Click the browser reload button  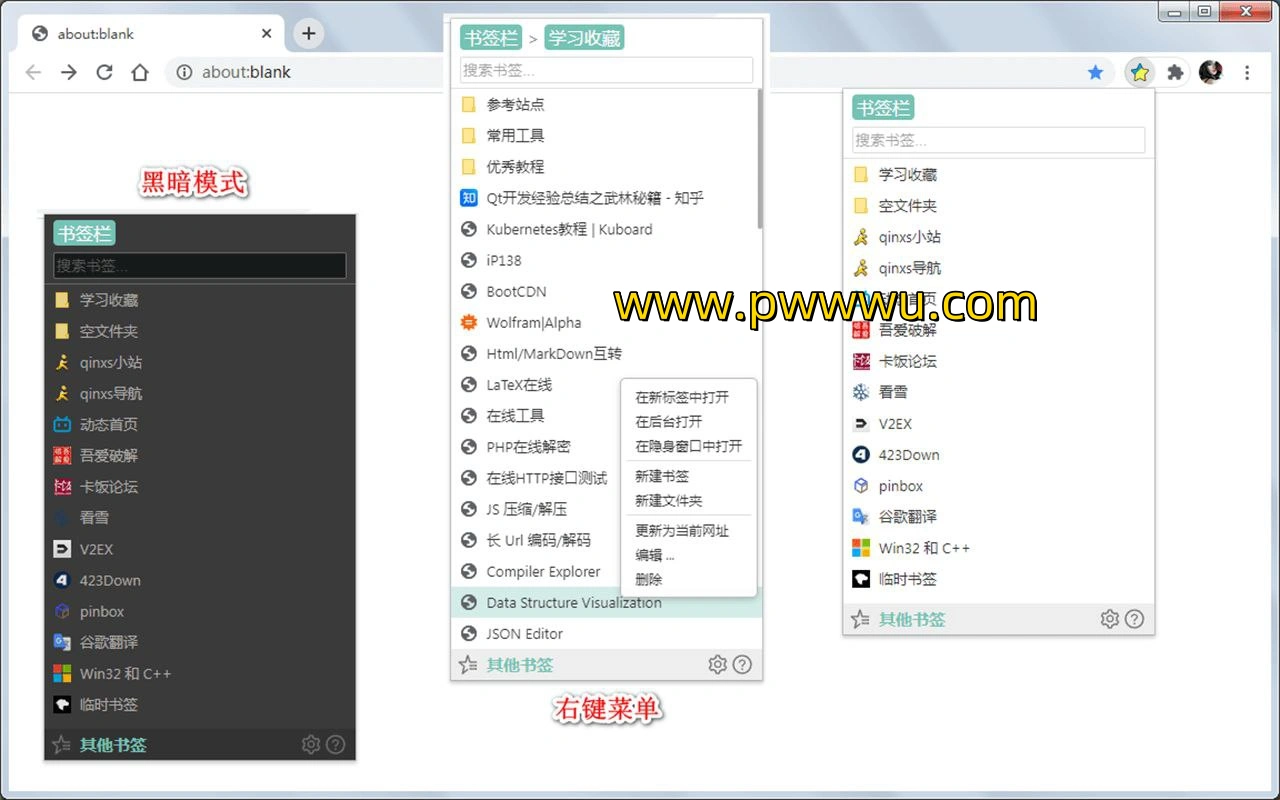104,72
